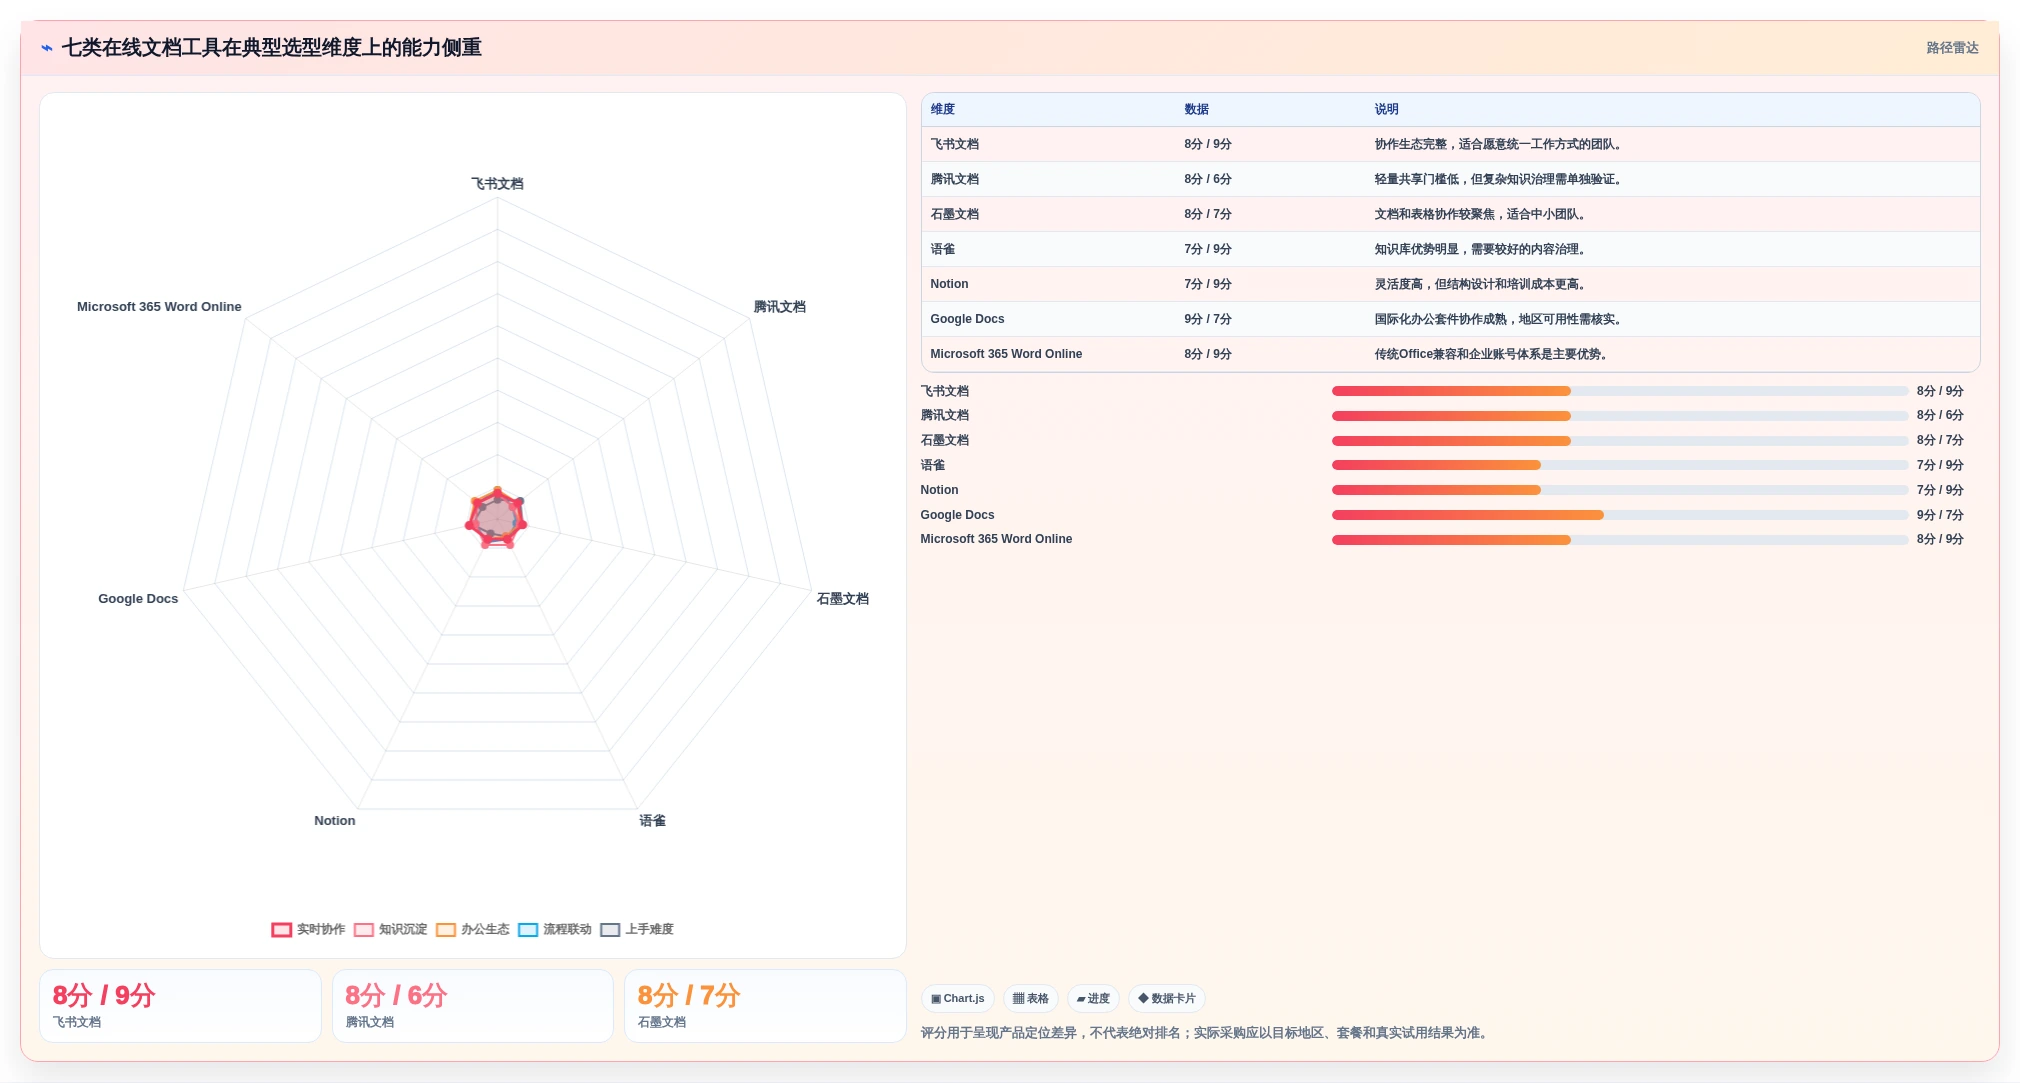Click Microsoft 365 Word Online radar axis label
The width and height of the screenshot is (2020, 1083).
(159, 307)
